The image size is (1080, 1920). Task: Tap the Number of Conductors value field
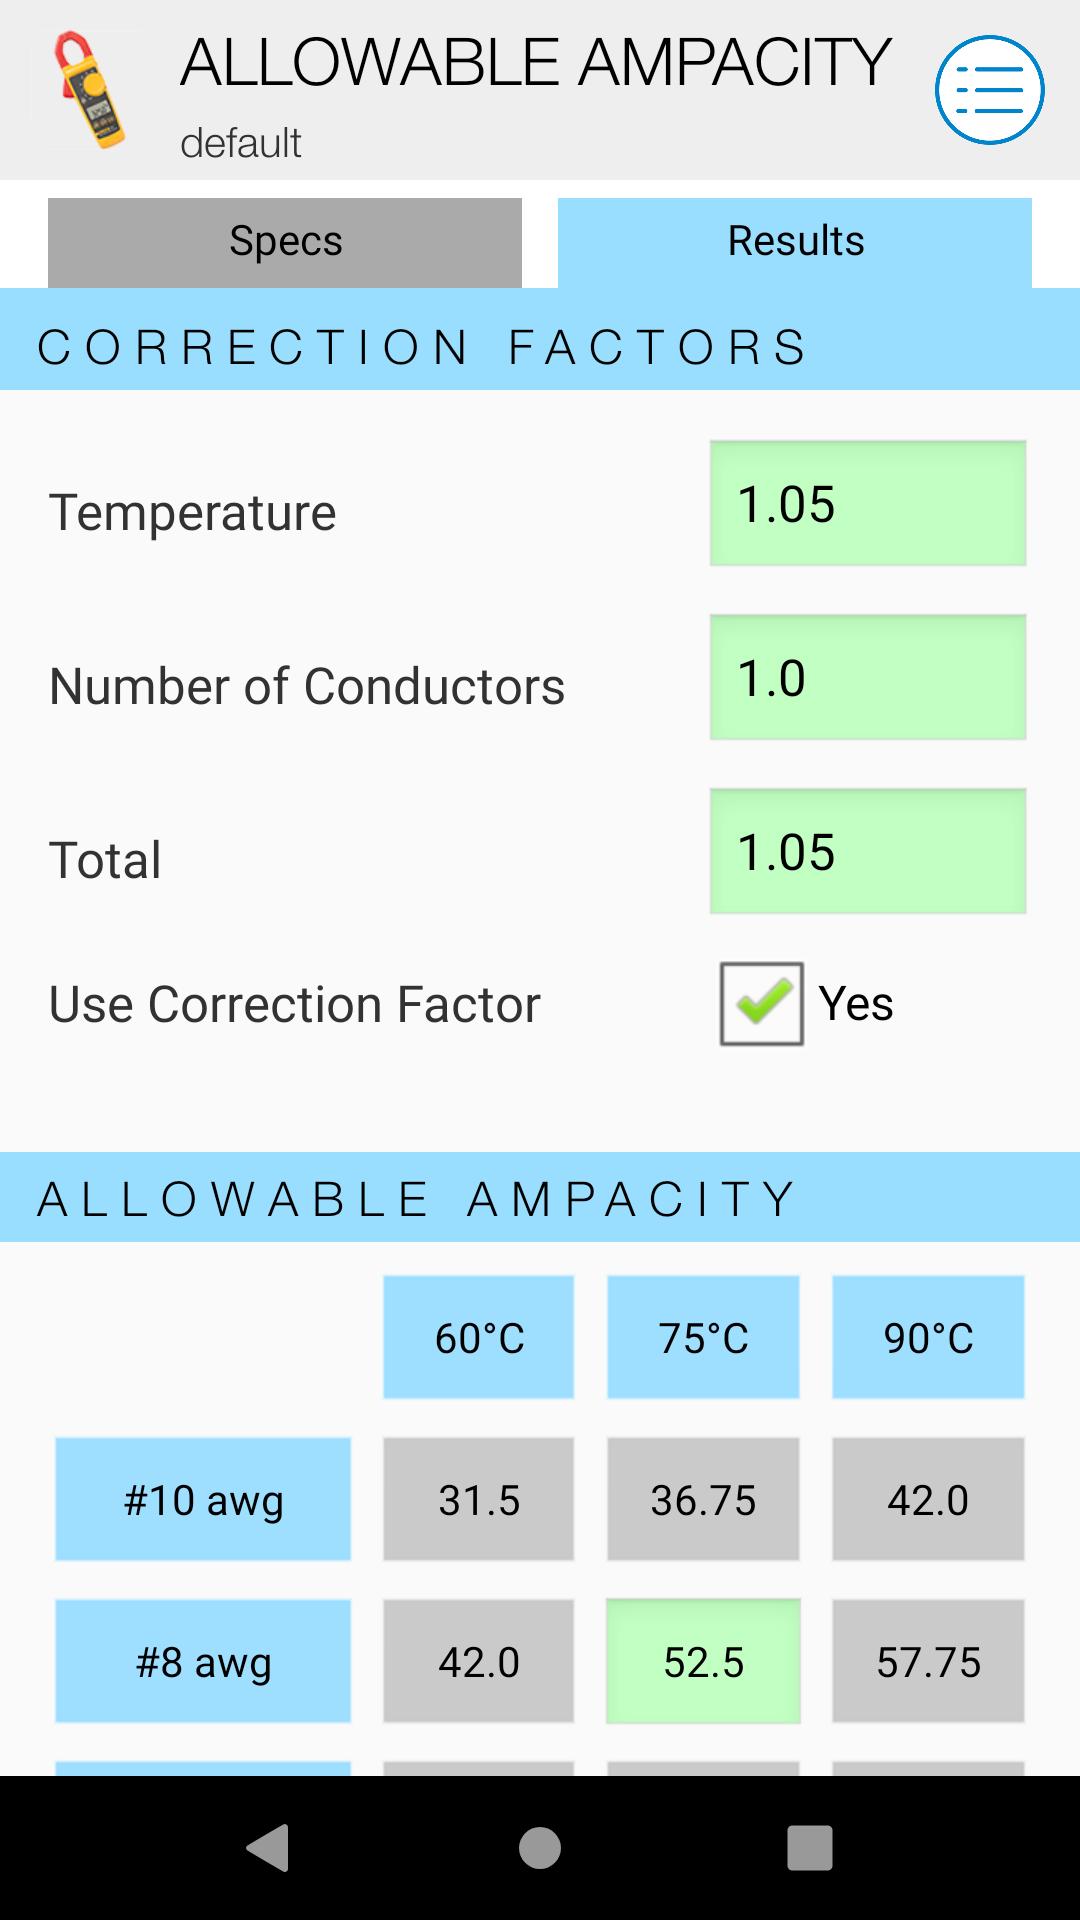pyautogui.click(x=867, y=678)
